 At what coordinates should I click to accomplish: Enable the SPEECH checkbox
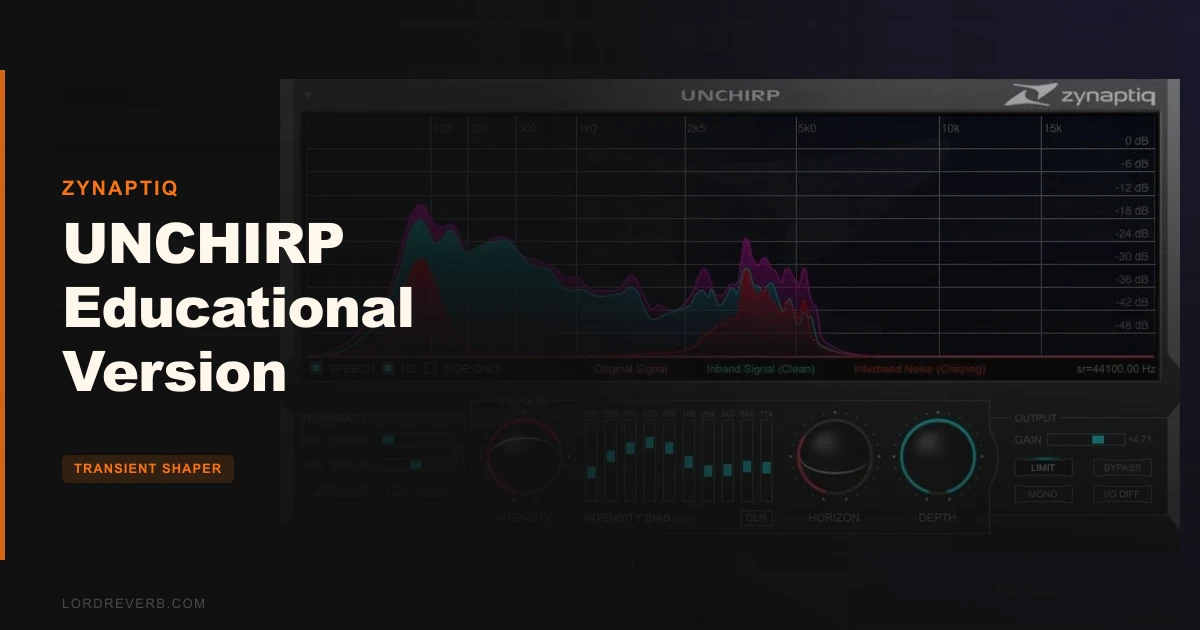316,369
